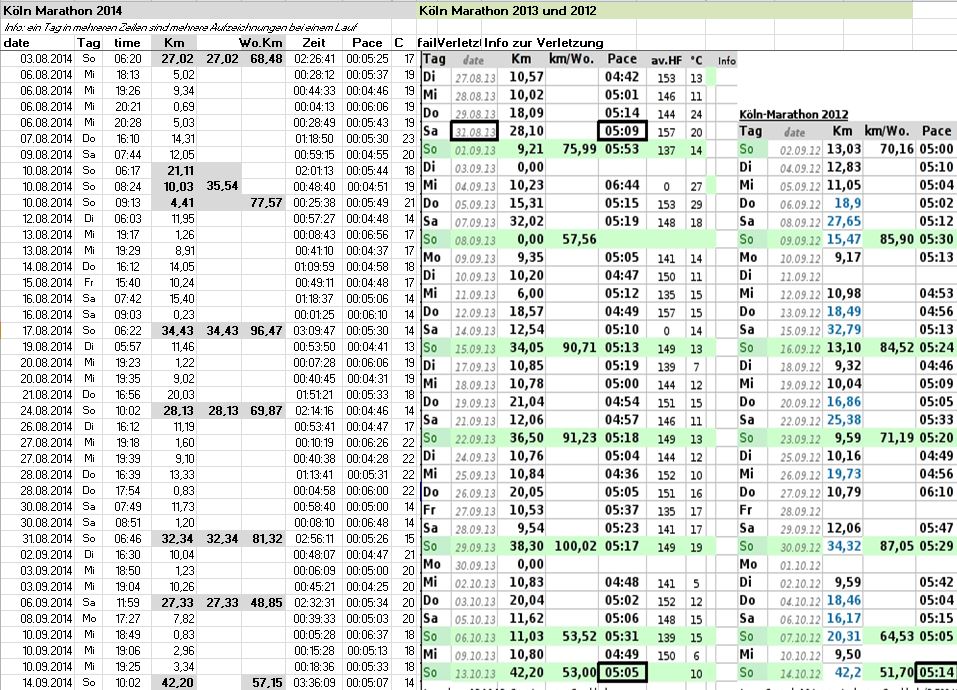Click the "°C" column header in 2013 table

point(696,60)
